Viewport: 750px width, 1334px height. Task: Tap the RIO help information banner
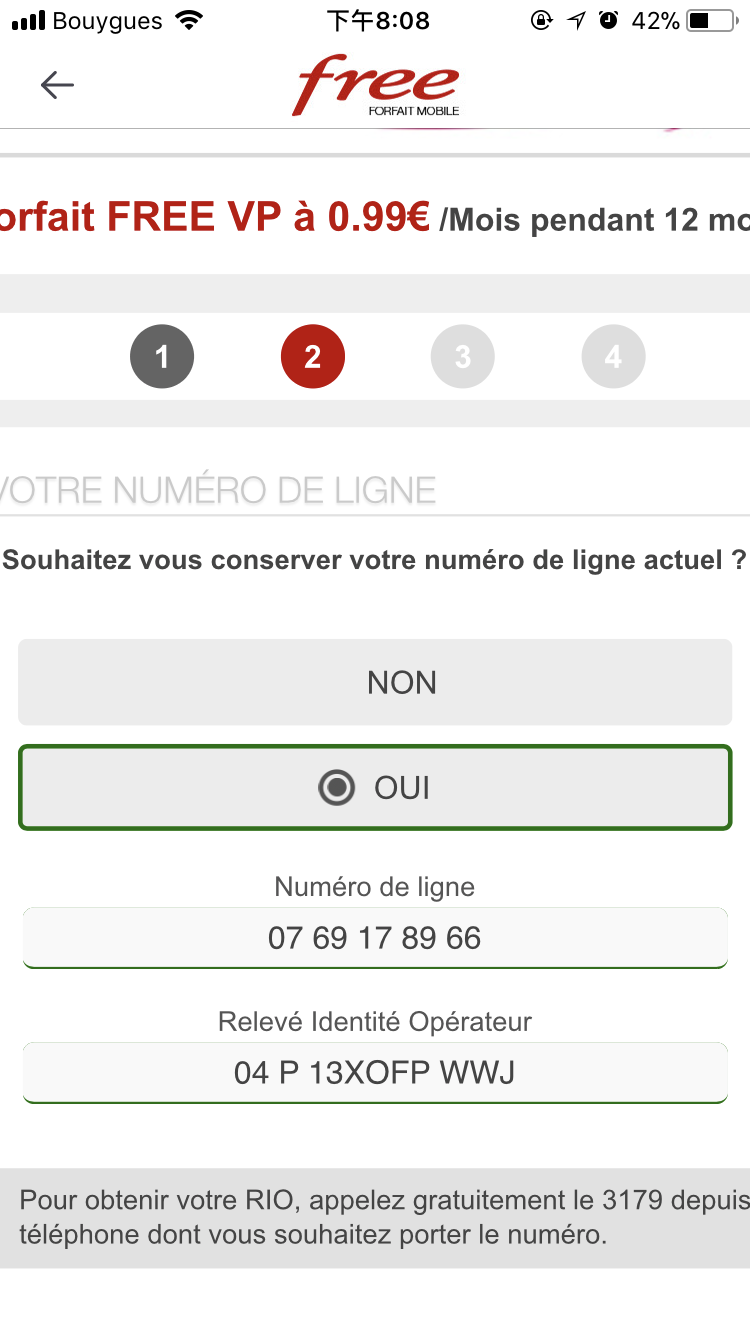pos(375,1218)
